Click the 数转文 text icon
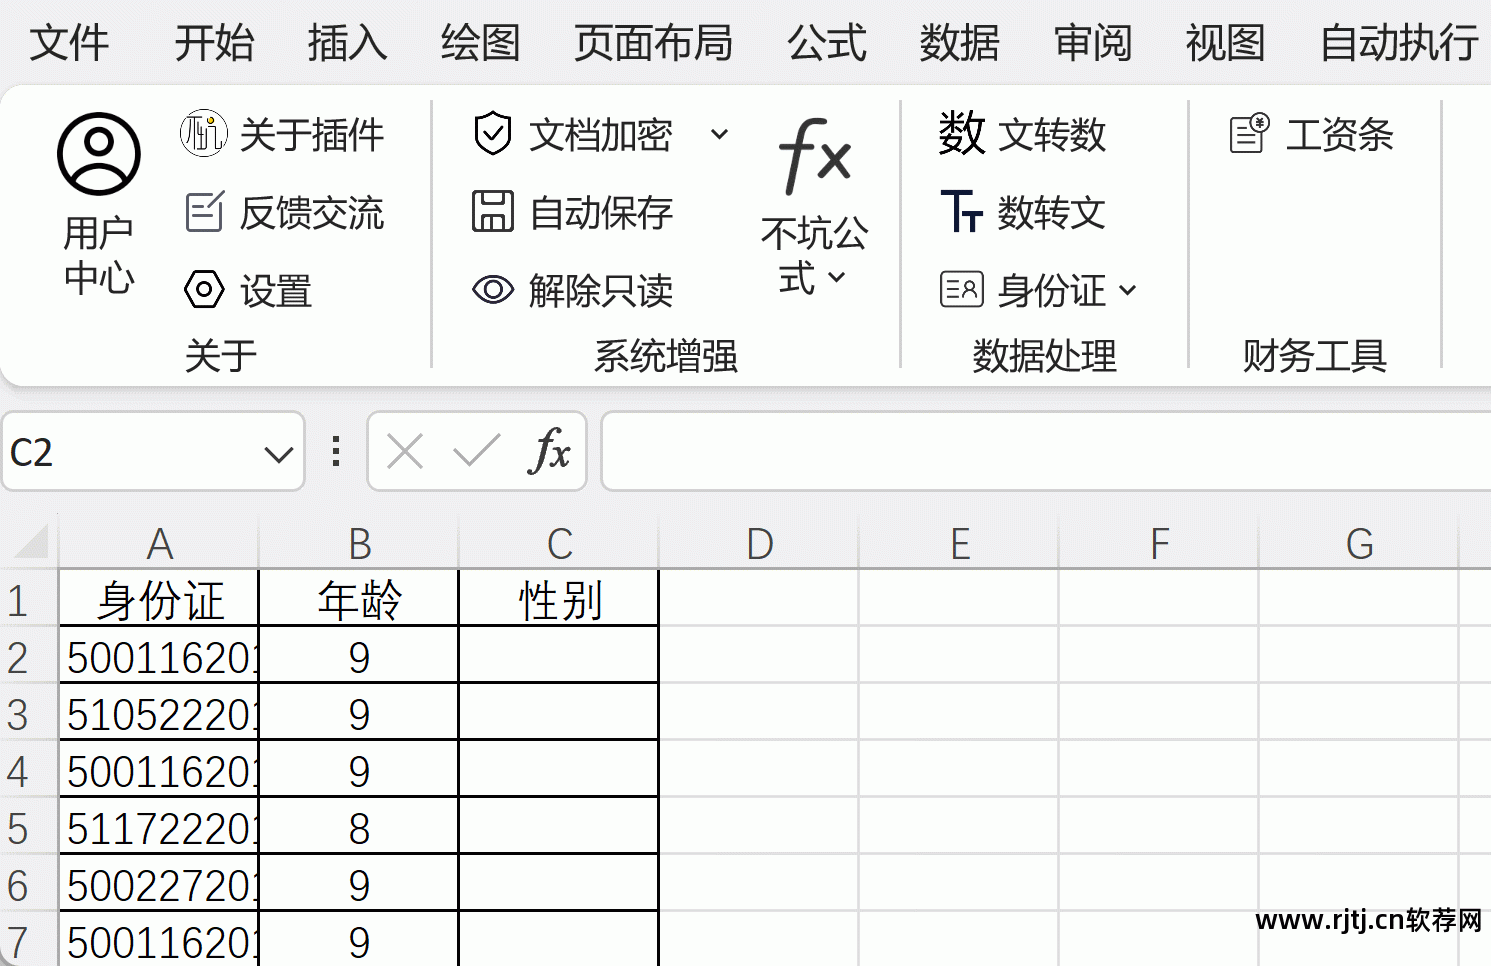Image resolution: width=1491 pixels, height=966 pixels. point(961,211)
